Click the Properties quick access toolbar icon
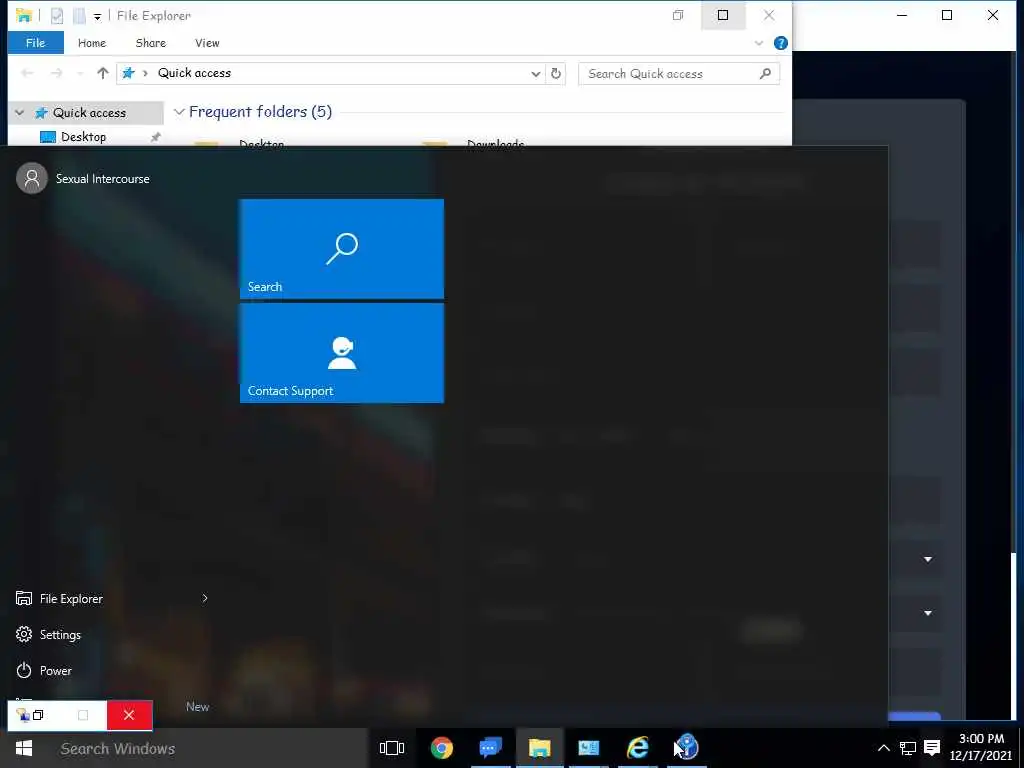Image resolution: width=1024 pixels, height=768 pixels. tap(57, 16)
